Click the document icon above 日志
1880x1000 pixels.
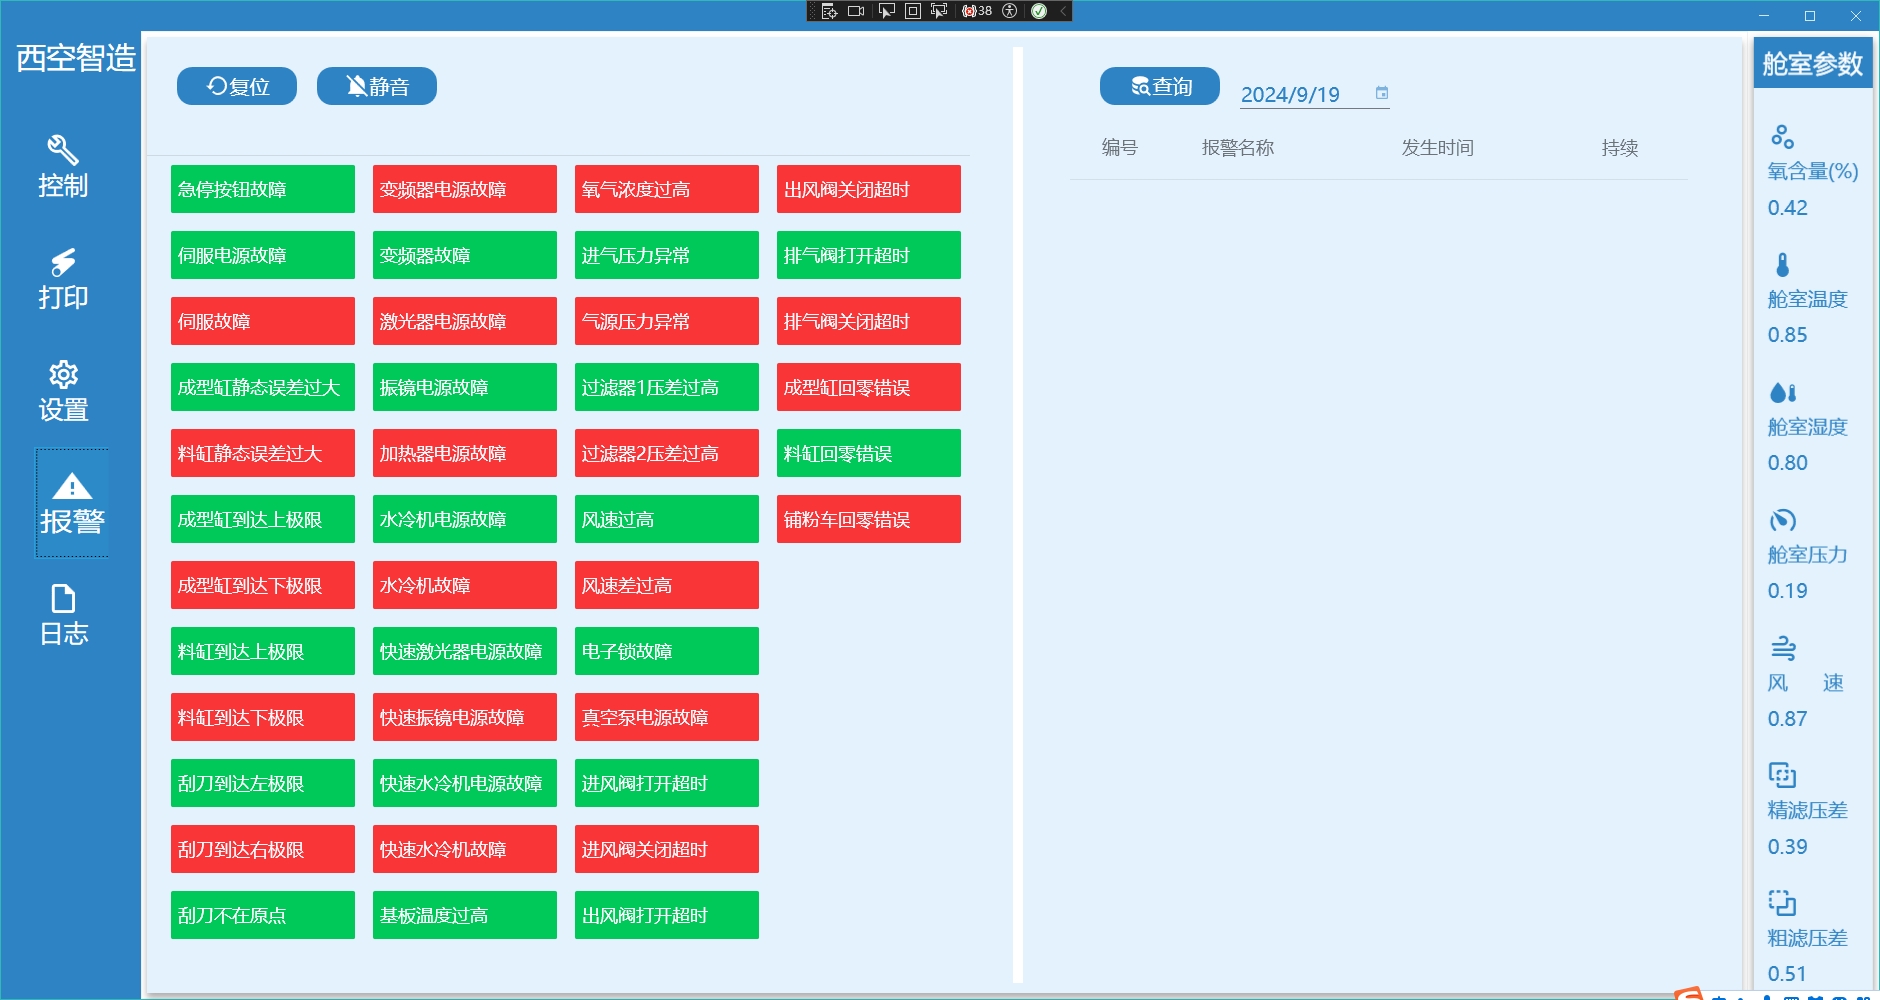click(63, 598)
